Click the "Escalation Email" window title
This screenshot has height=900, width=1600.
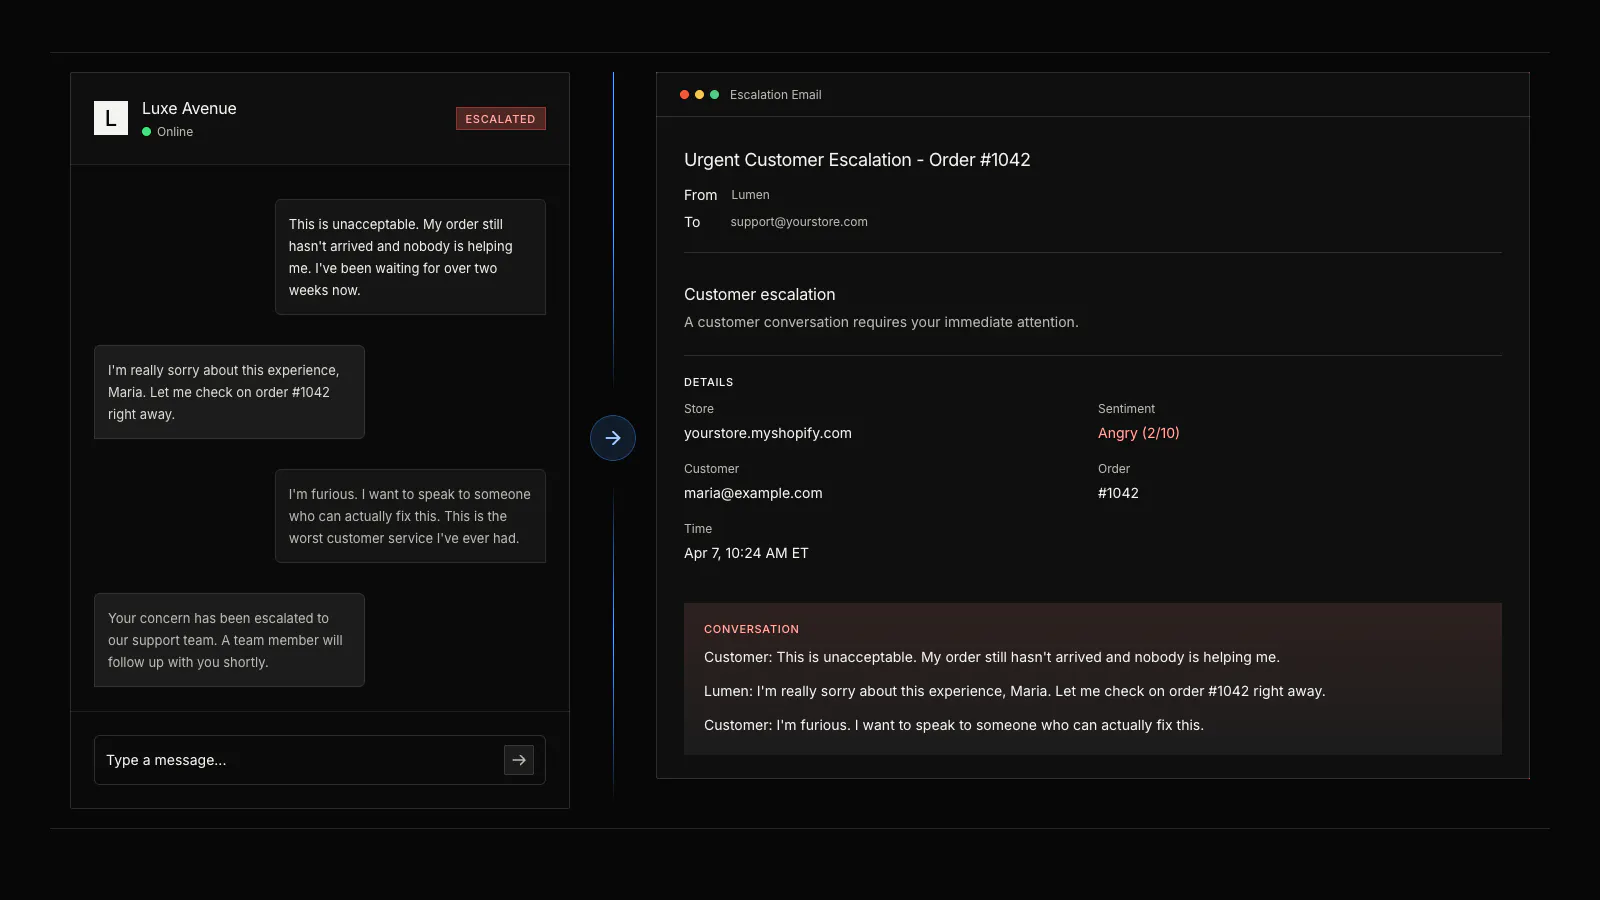tap(776, 95)
